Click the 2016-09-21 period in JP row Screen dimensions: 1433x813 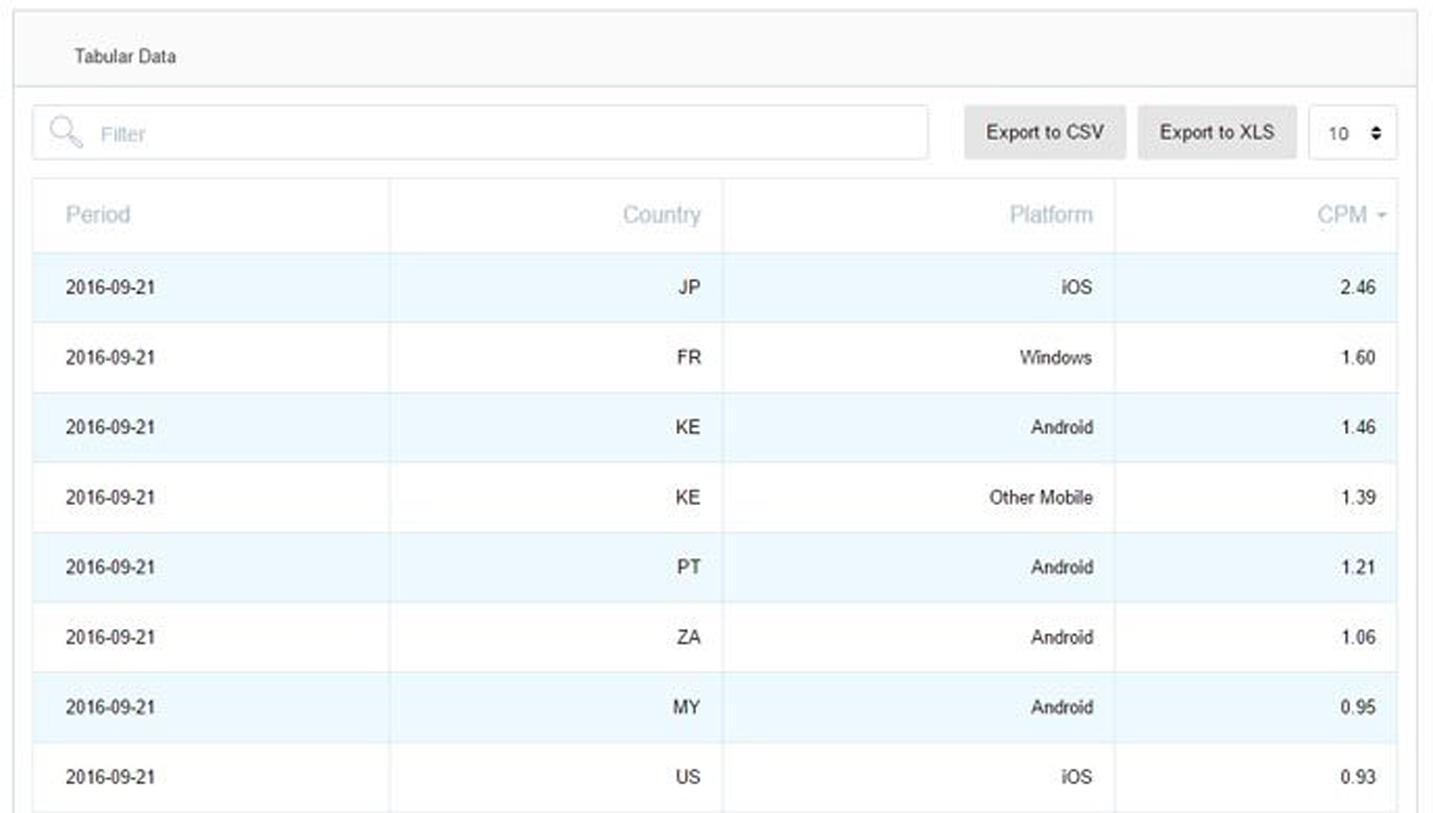[x=111, y=287]
